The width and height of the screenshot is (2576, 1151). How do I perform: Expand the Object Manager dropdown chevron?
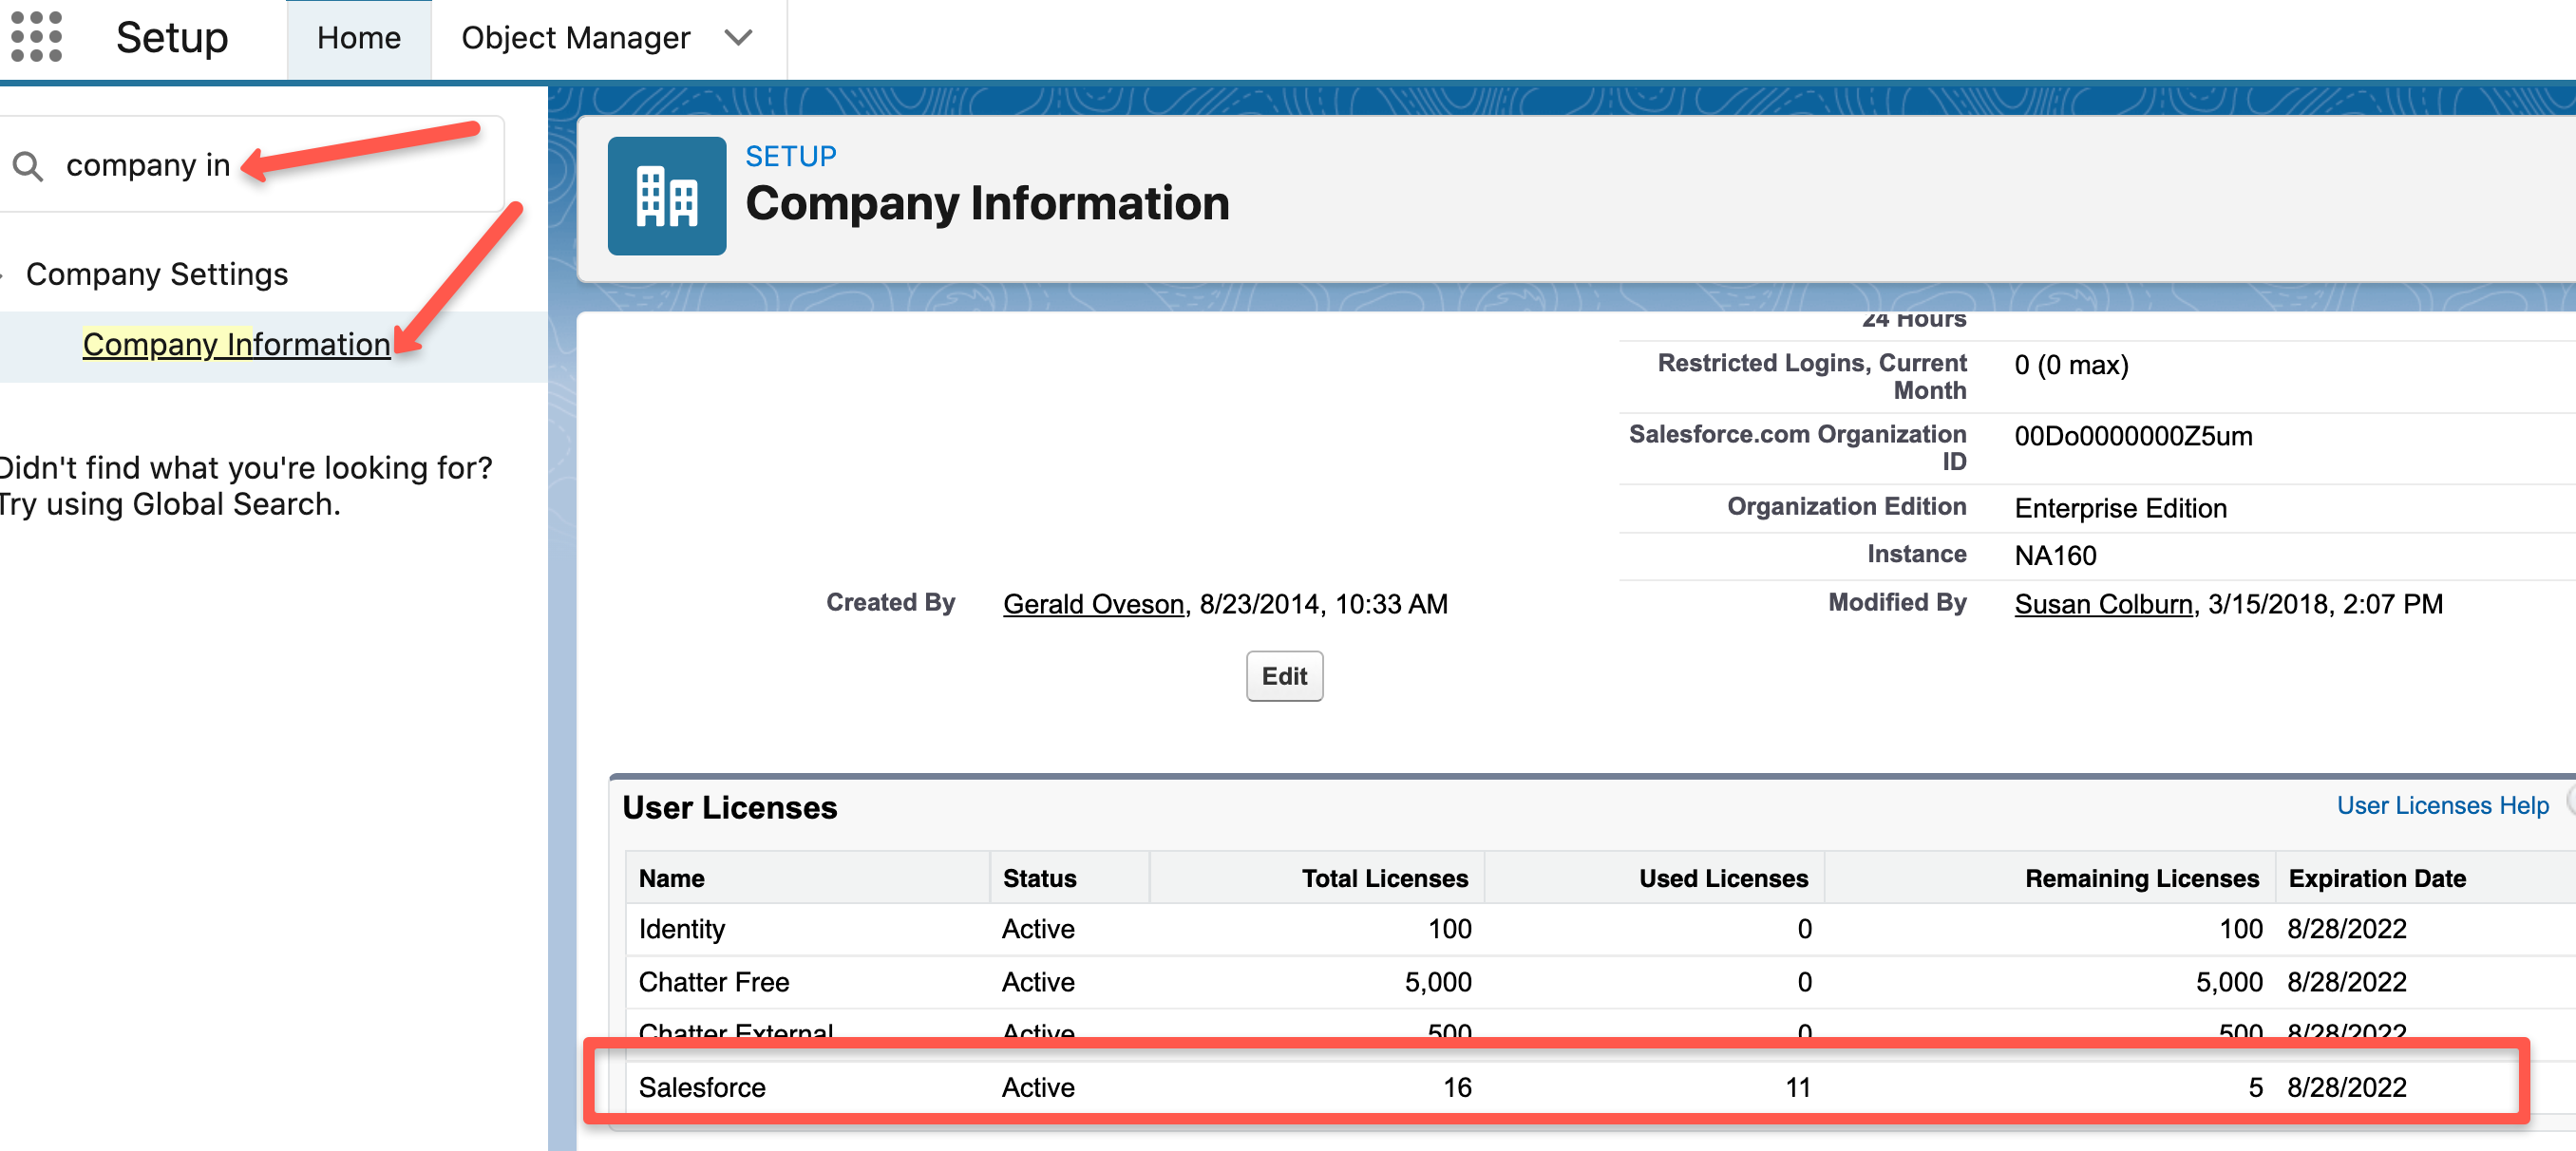pos(737,38)
